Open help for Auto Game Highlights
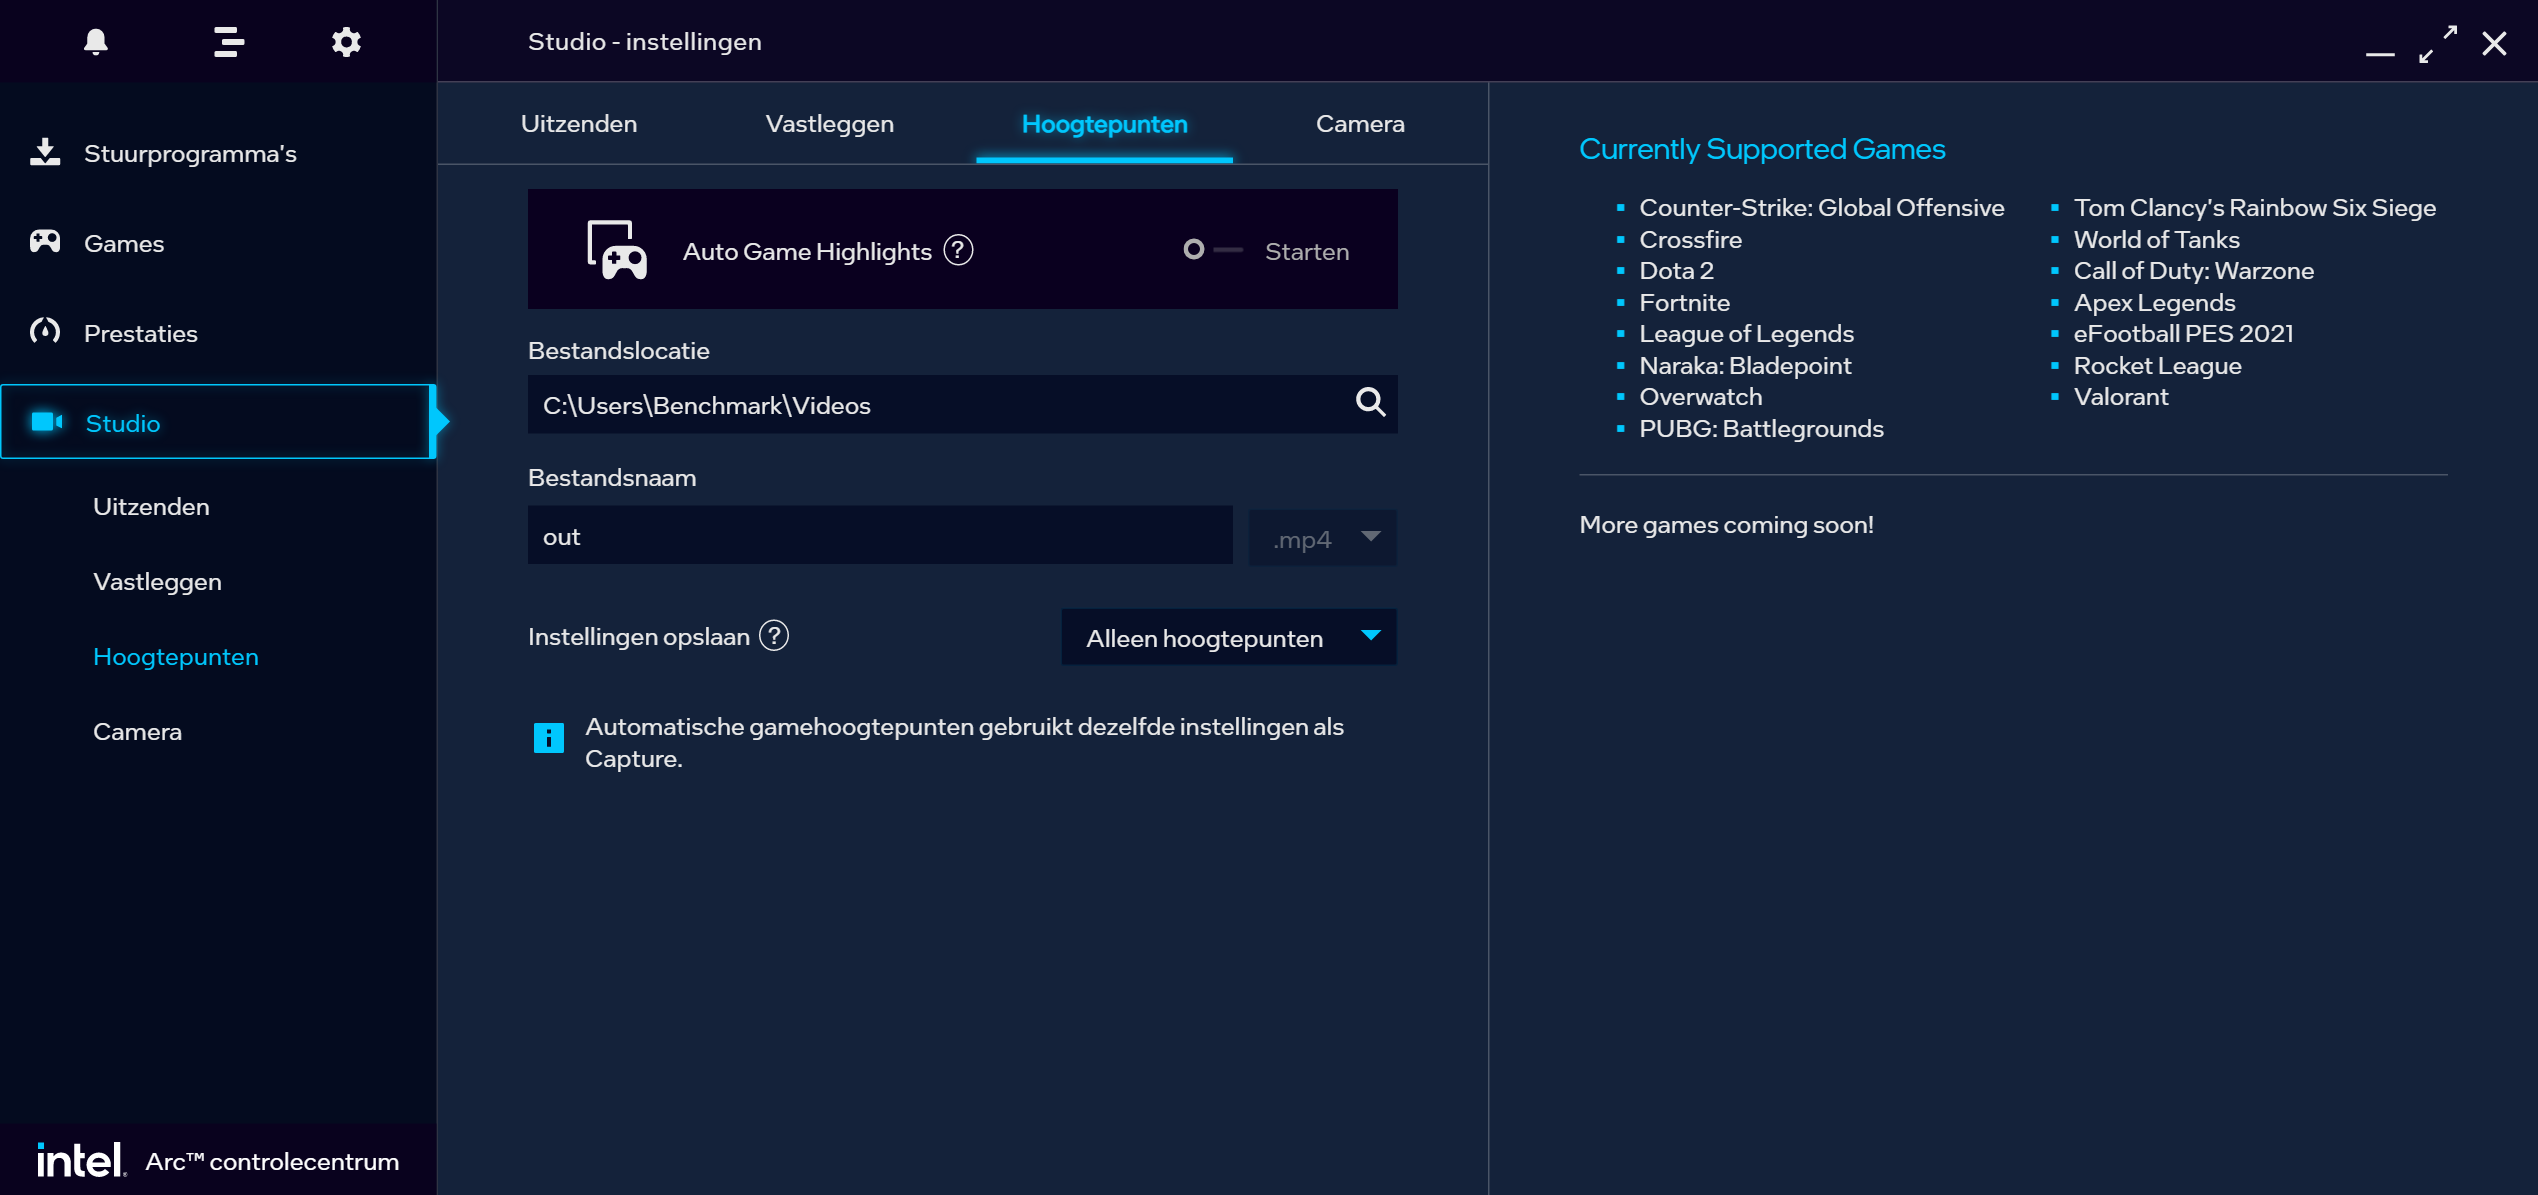Viewport: 2538px width, 1195px height. pyautogui.click(x=958, y=250)
